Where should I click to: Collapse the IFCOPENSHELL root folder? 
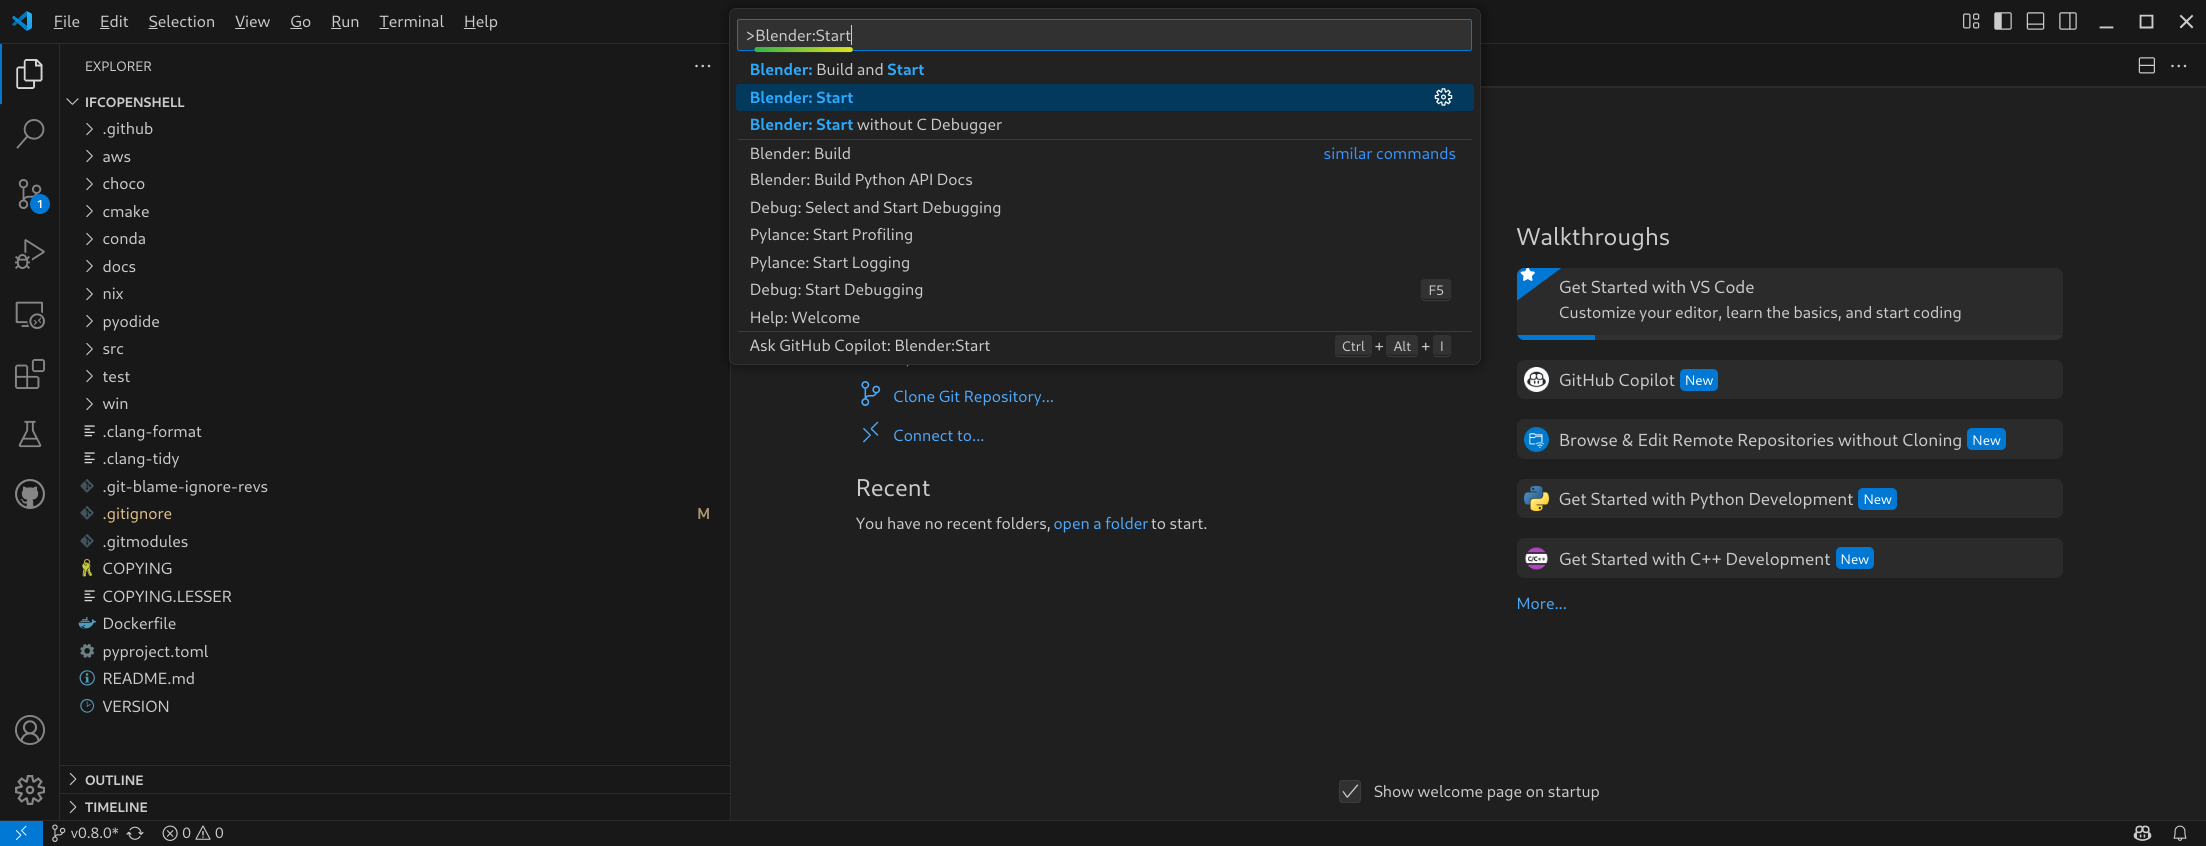click(x=134, y=102)
